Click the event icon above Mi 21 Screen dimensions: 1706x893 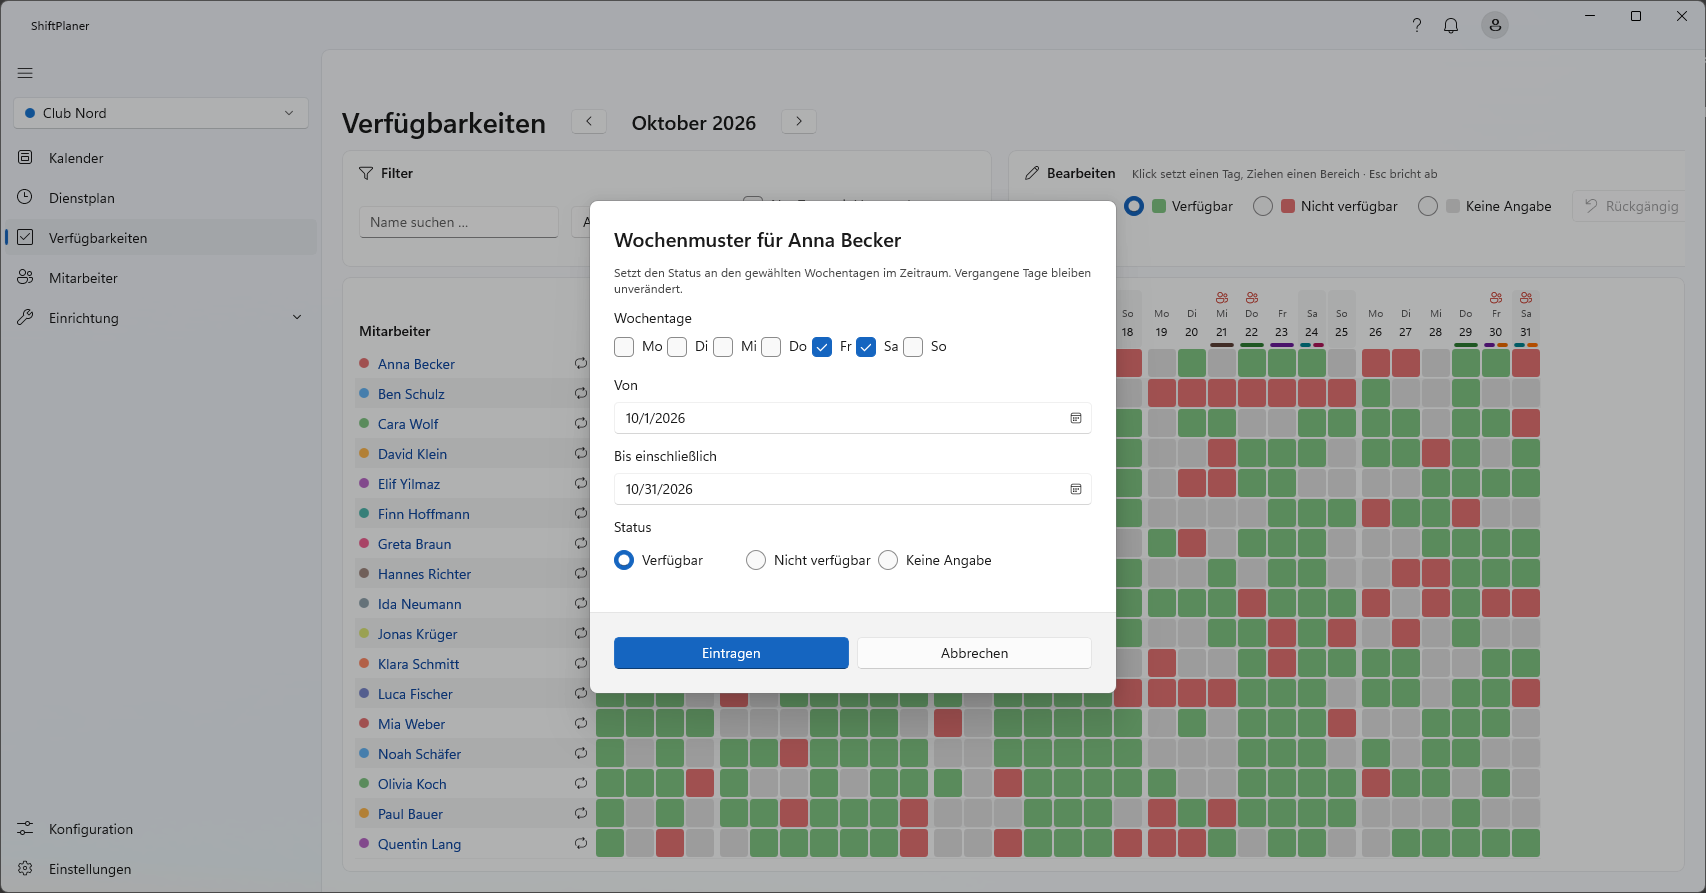1222,298
